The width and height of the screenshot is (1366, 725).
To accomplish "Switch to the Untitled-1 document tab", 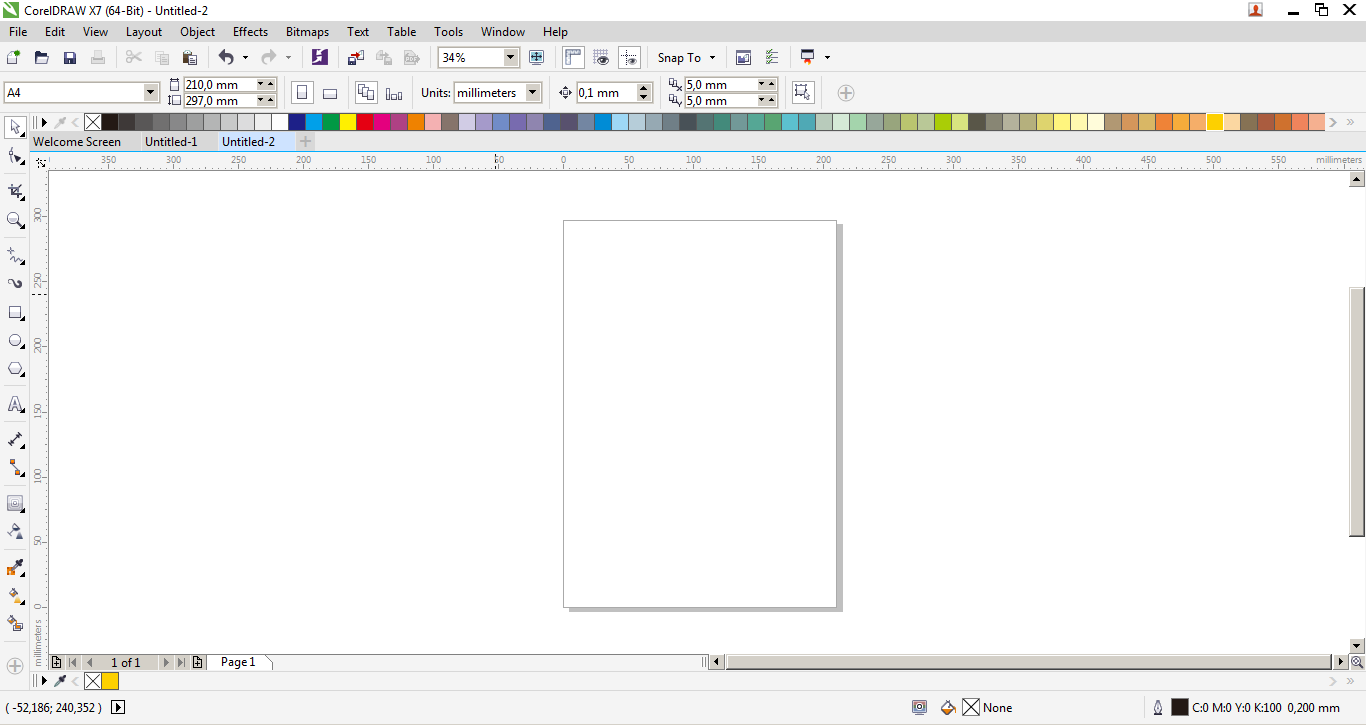I will (174, 141).
